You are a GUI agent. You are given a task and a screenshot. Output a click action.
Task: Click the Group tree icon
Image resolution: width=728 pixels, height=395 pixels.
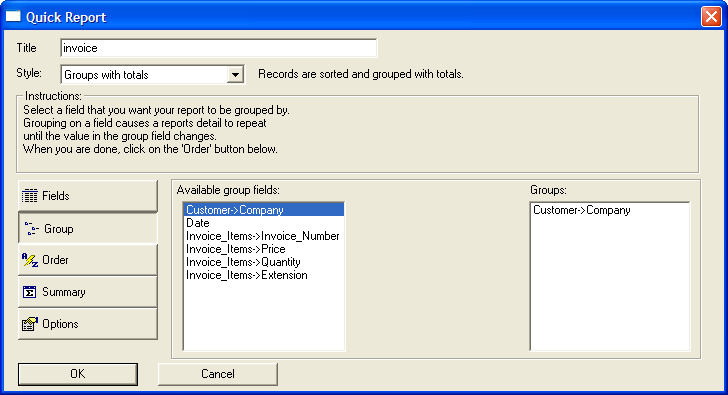click(31, 228)
